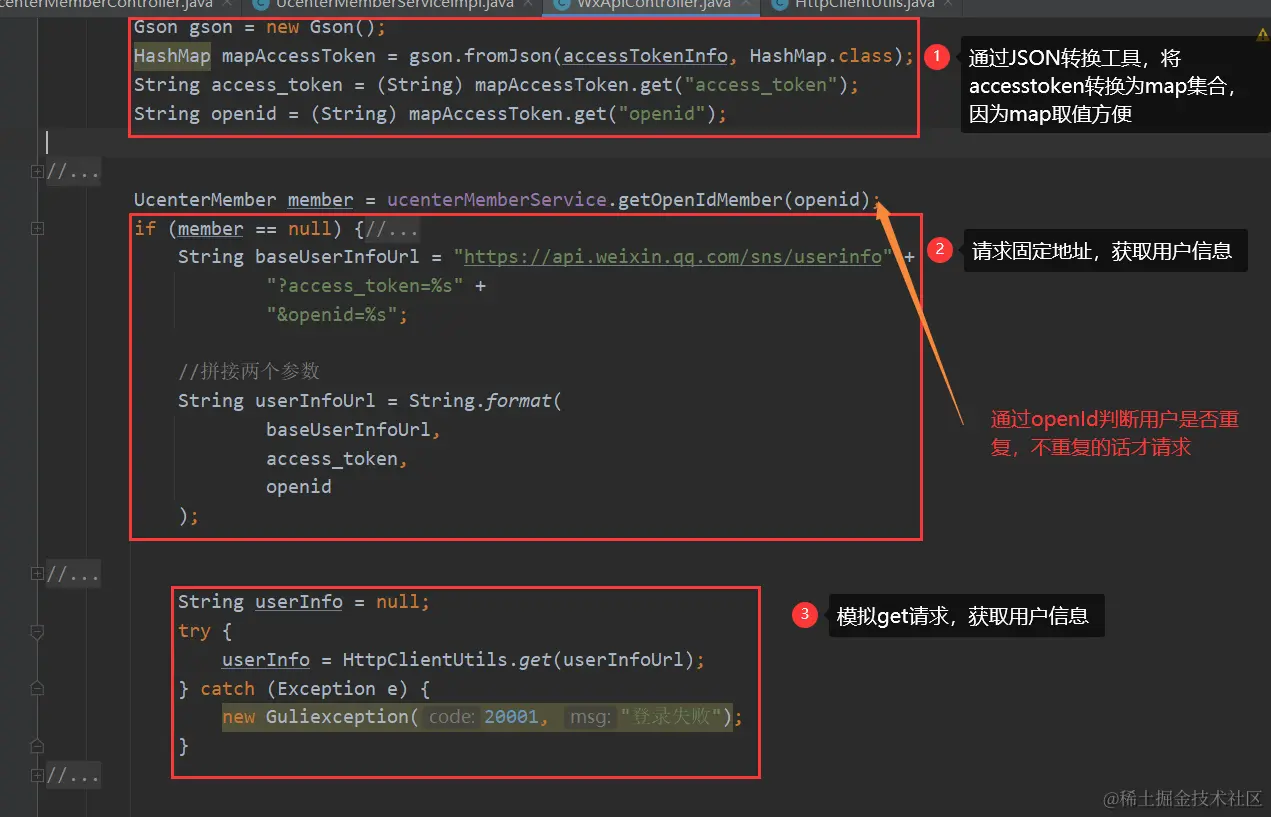1271x817 pixels.
Task: Click the //拼接两个参数 comment
Action: pos(249,371)
